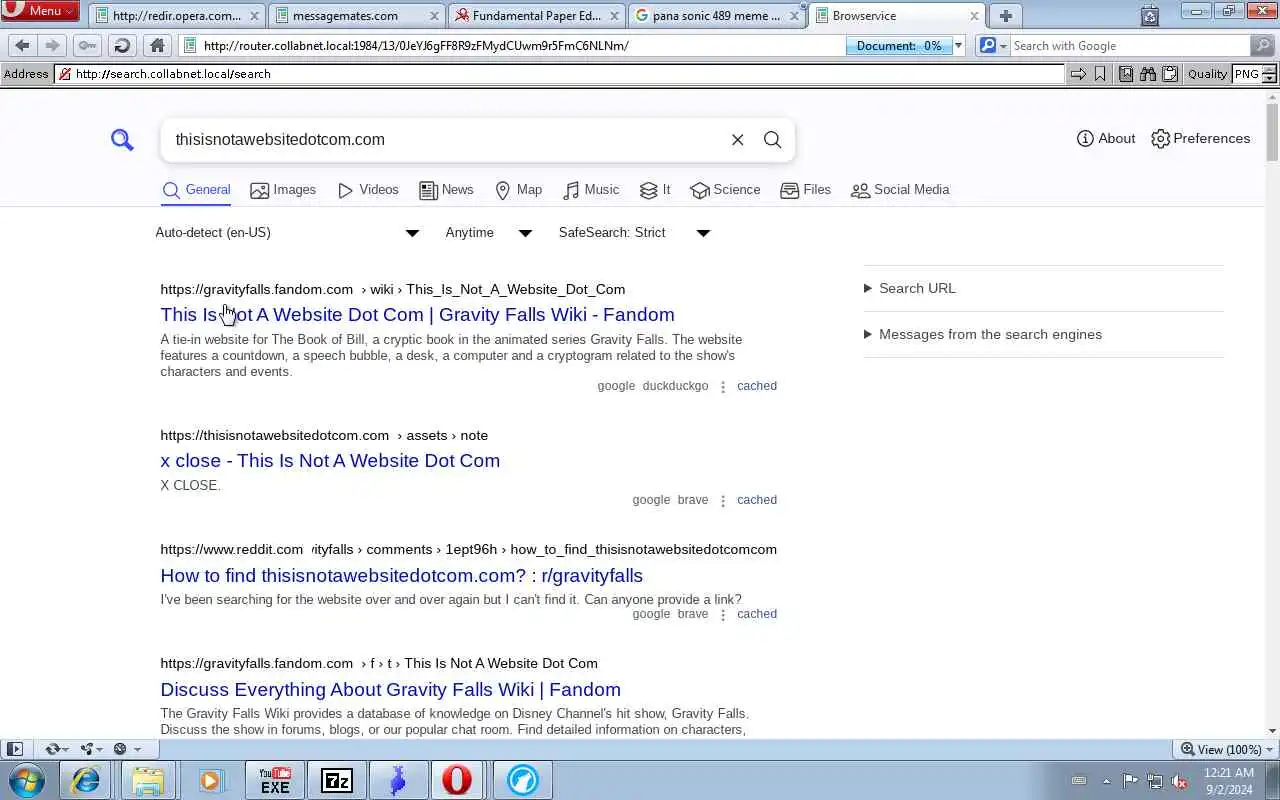Open the Opera Menu button
The image size is (1280, 800).
click(x=40, y=11)
